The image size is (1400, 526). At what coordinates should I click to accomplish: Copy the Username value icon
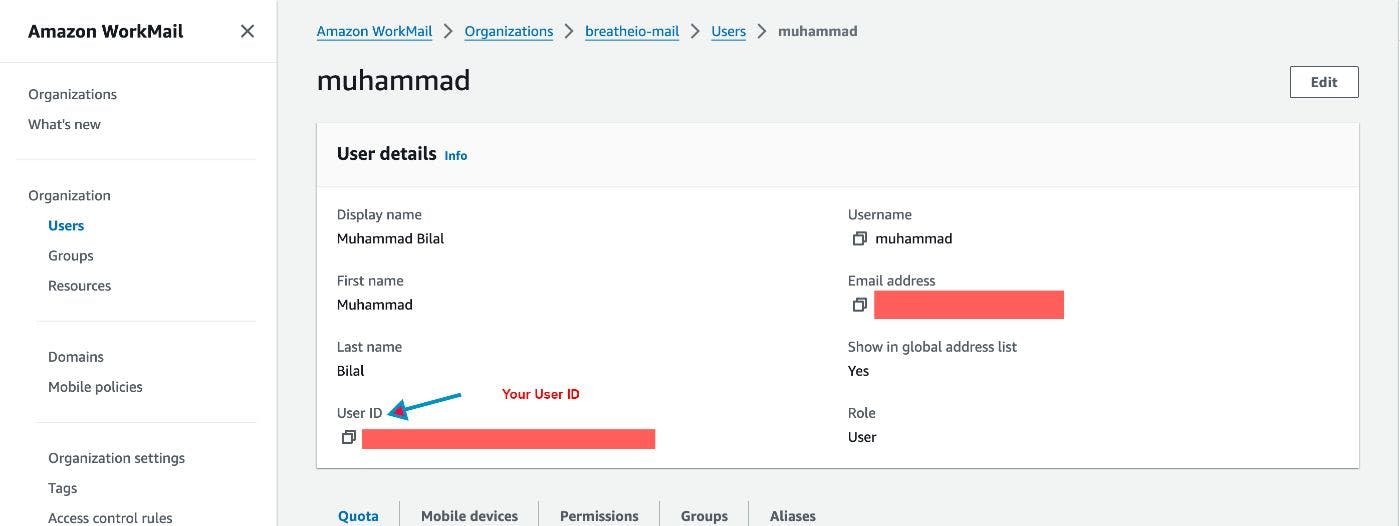click(x=859, y=239)
